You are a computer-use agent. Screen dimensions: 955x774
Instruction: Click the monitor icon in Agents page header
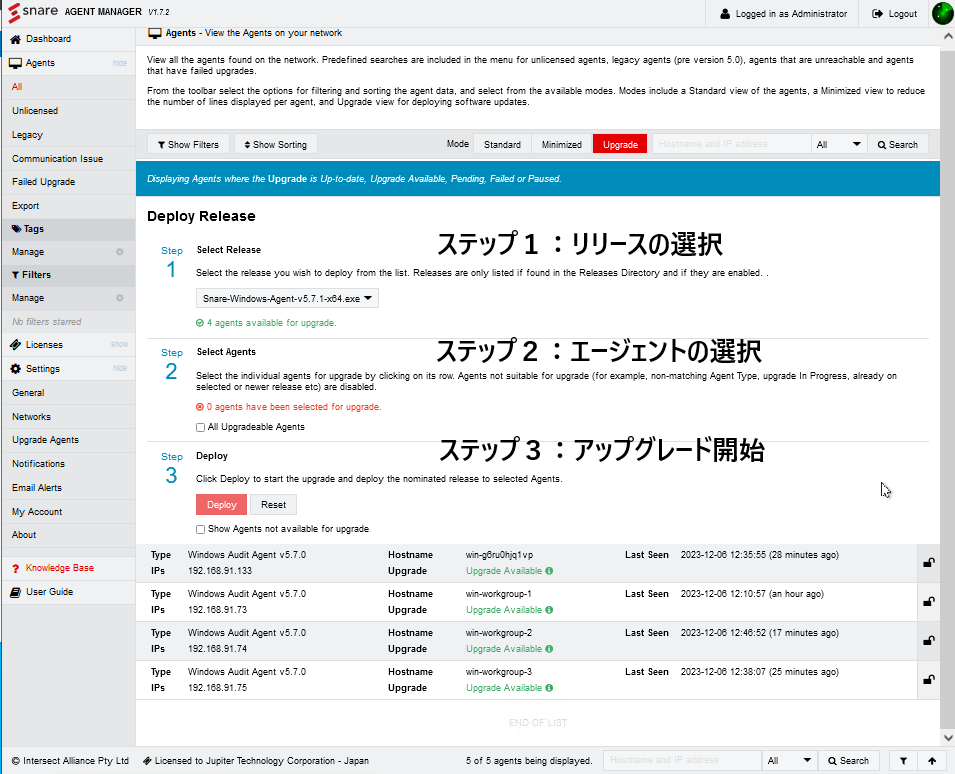(x=155, y=33)
